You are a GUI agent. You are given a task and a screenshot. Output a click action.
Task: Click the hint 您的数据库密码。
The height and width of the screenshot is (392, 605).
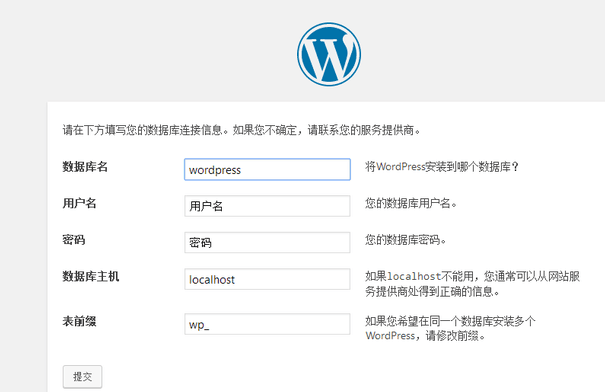406,240
